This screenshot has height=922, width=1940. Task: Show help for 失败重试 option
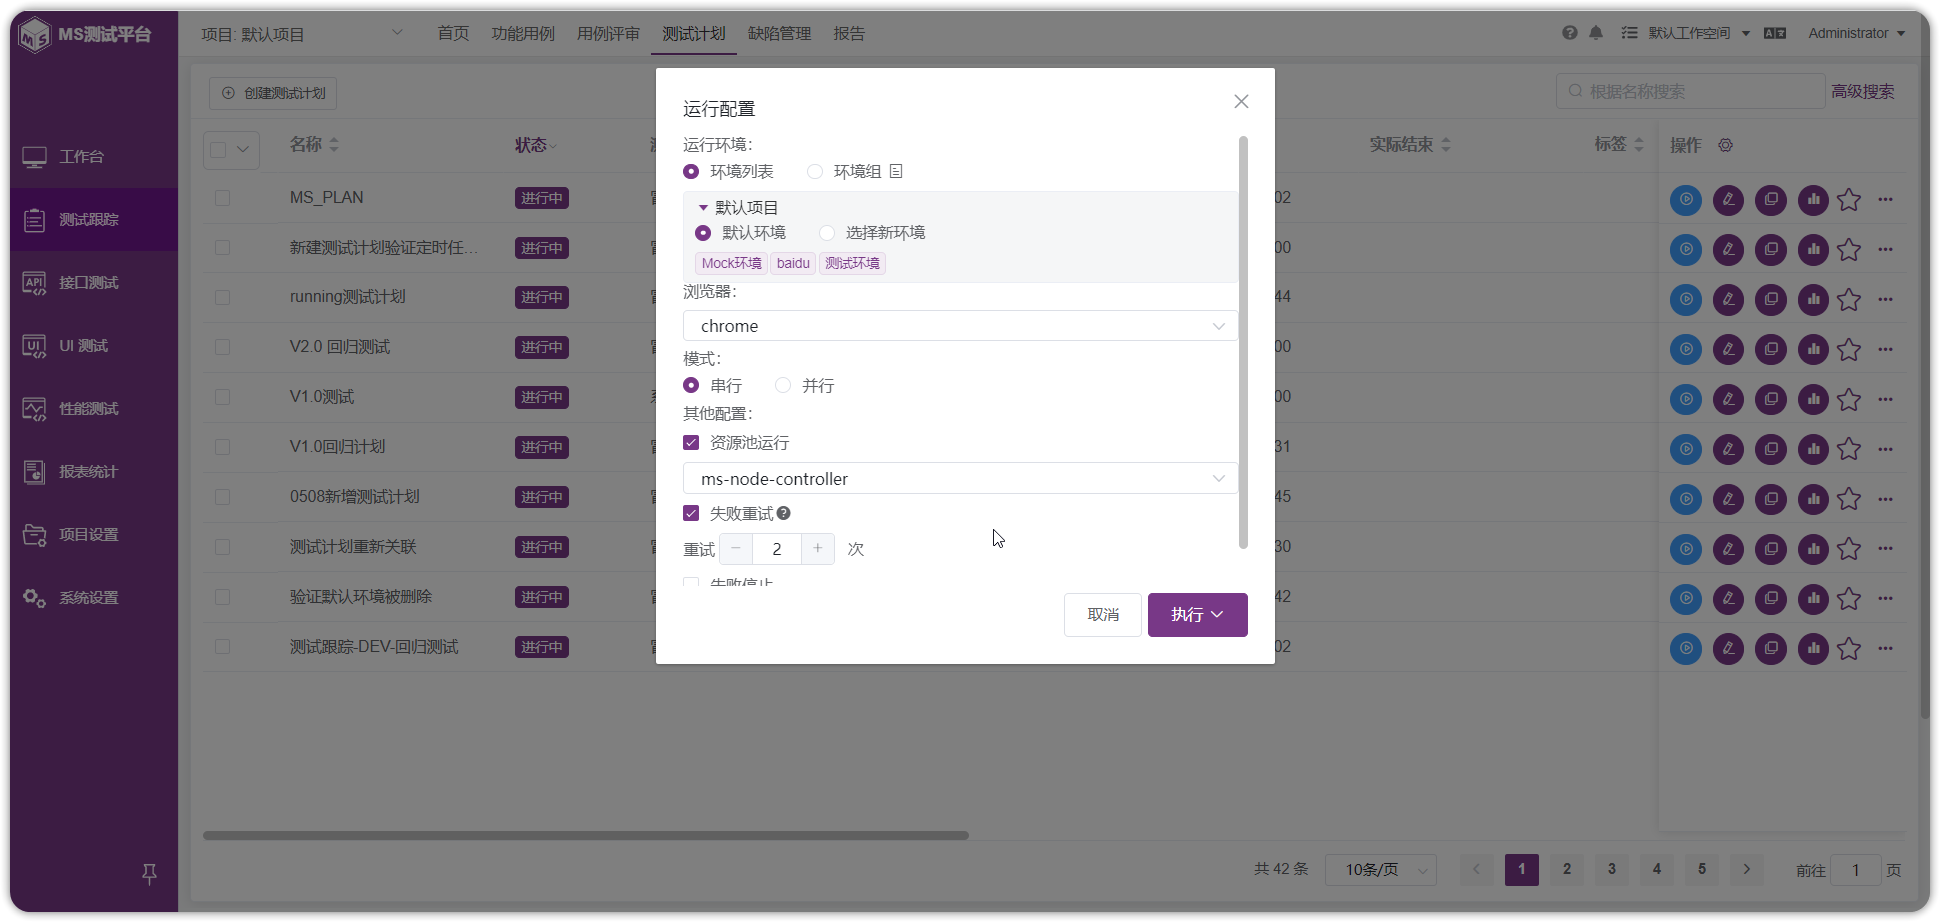coord(784,513)
